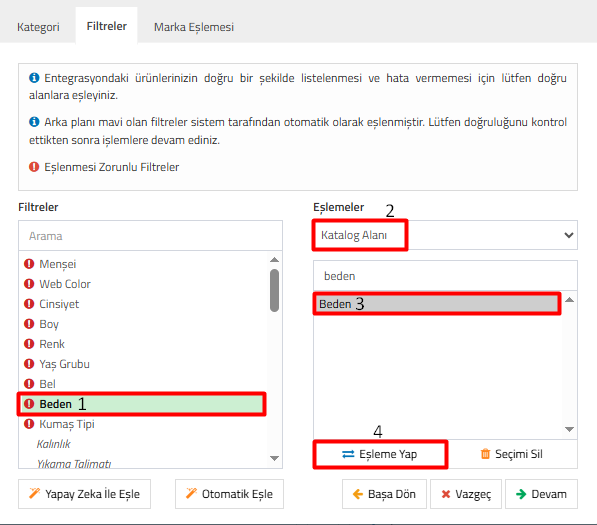Click the red required icon beside Menşei
The height and width of the screenshot is (525, 597).
(29, 263)
